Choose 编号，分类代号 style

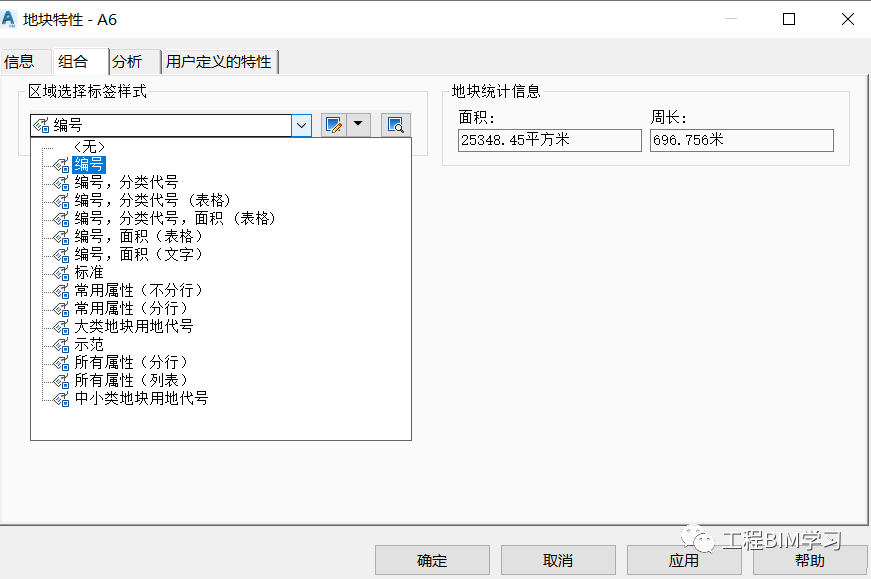point(127,182)
